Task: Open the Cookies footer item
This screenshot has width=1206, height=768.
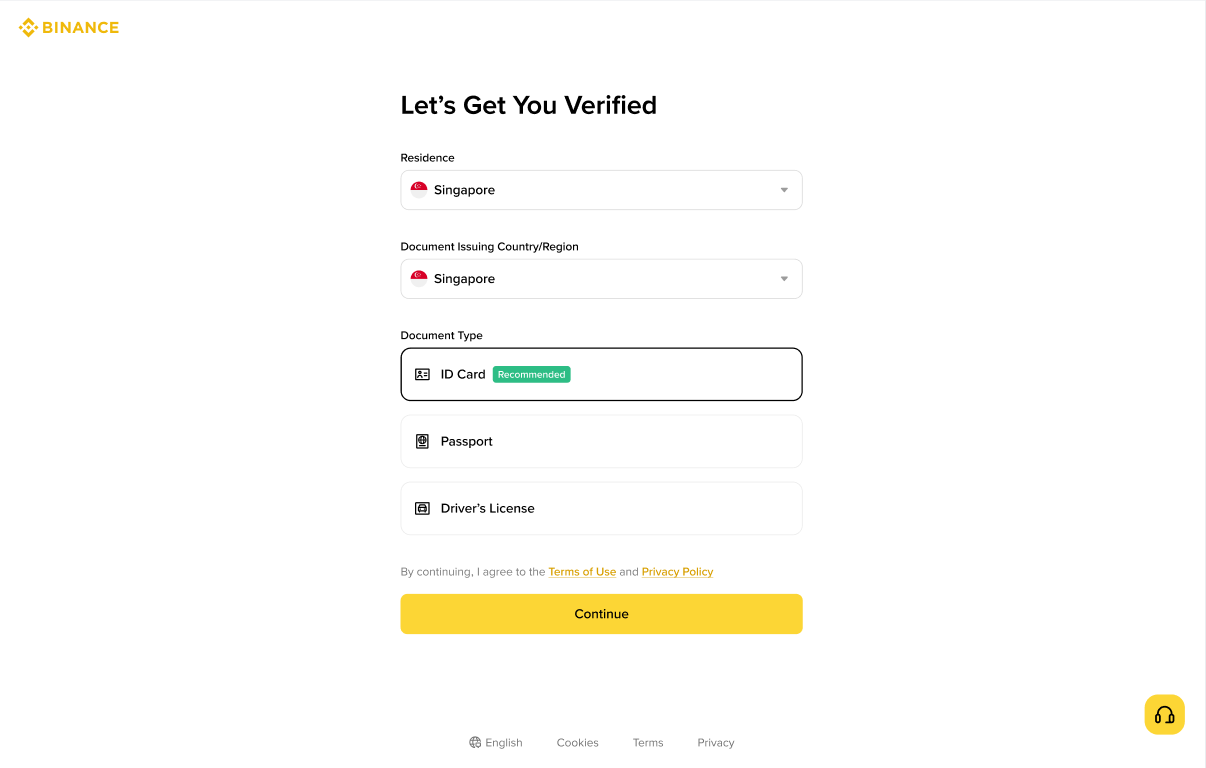Action: 577,742
